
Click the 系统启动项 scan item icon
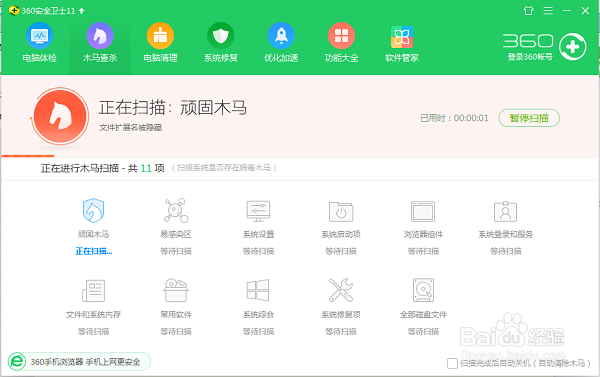(341, 212)
